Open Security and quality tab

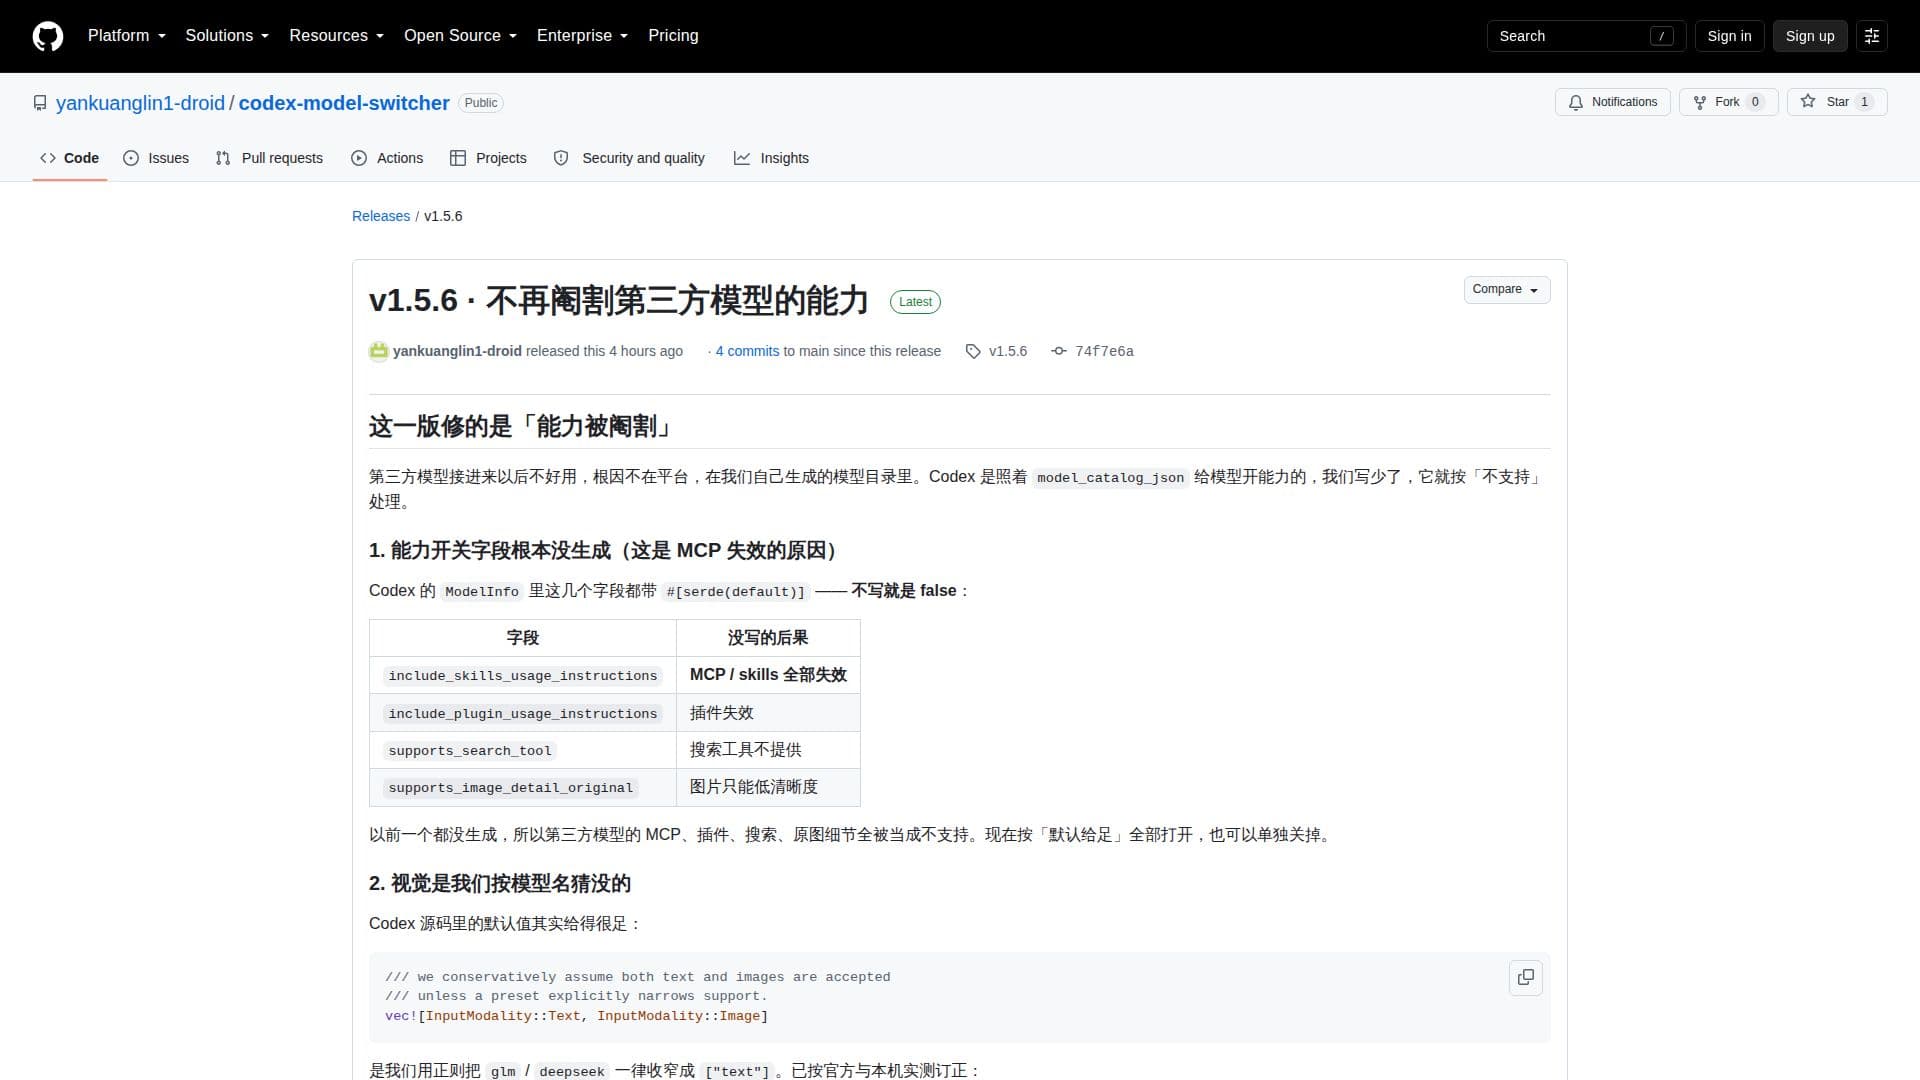pyautogui.click(x=629, y=158)
